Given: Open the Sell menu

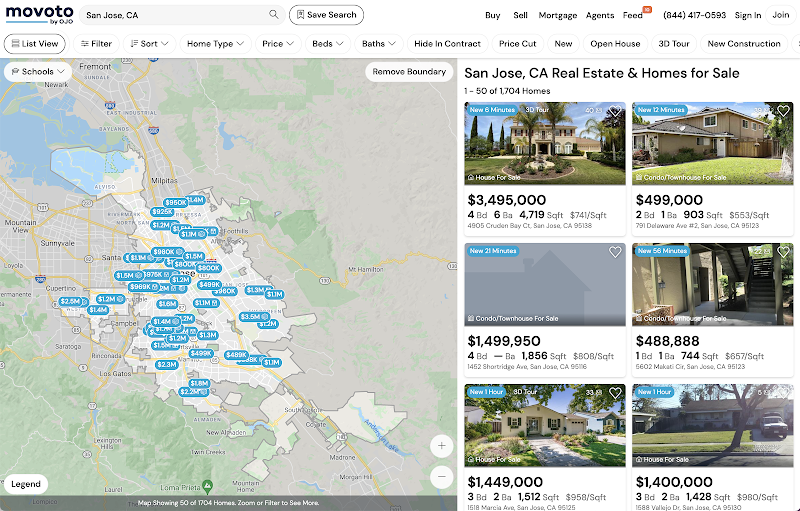Looking at the screenshot, I should (520, 15).
